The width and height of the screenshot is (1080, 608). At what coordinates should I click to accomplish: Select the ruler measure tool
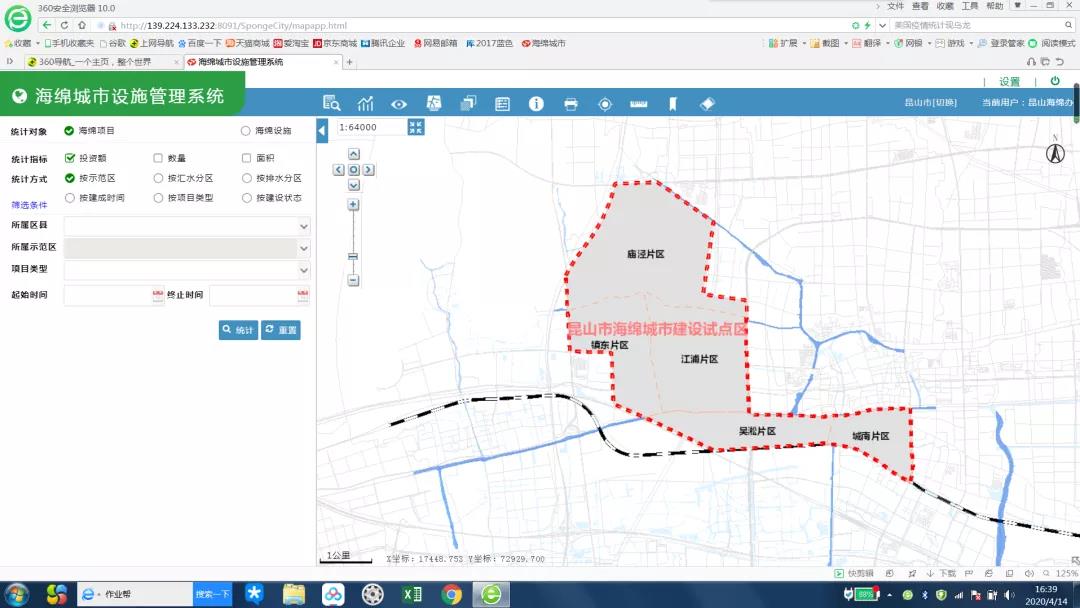pyautogui.click(x=639, y=103)
